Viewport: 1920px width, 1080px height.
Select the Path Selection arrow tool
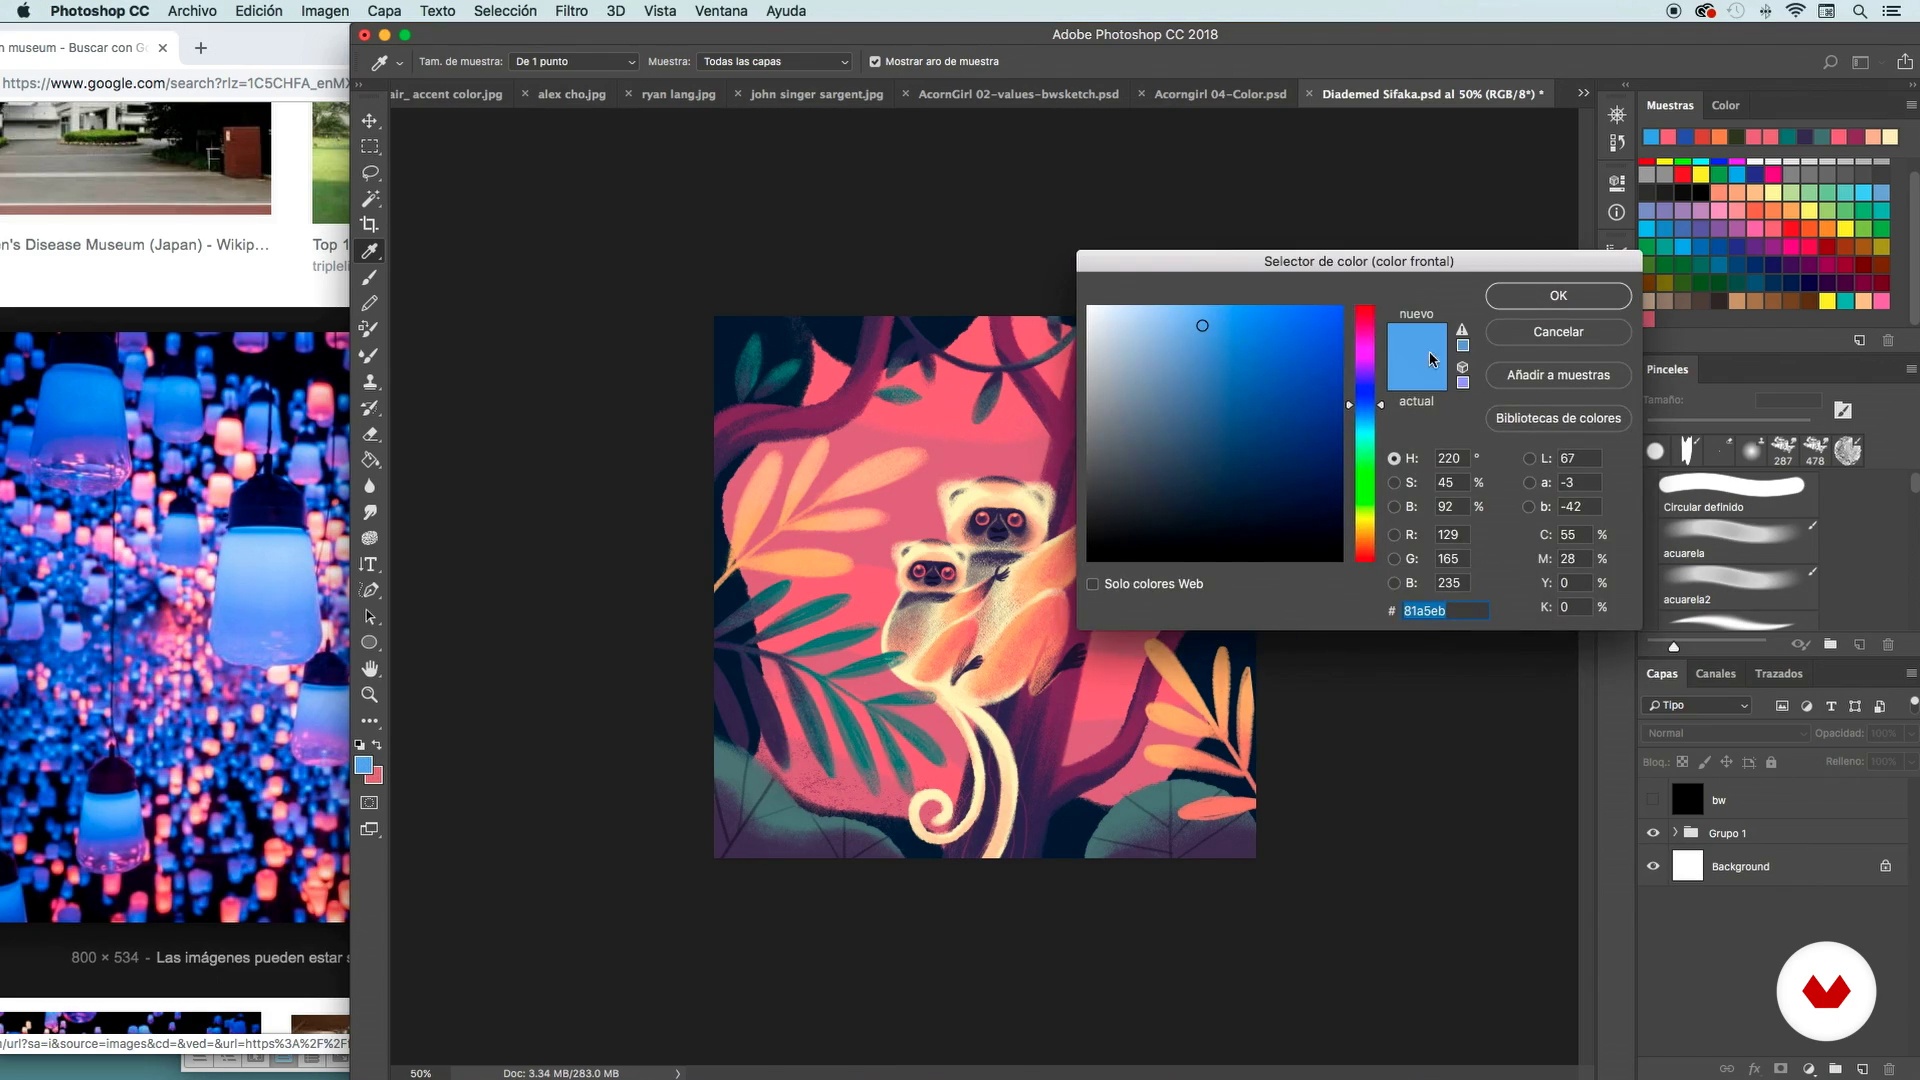(x=370, y=616)
